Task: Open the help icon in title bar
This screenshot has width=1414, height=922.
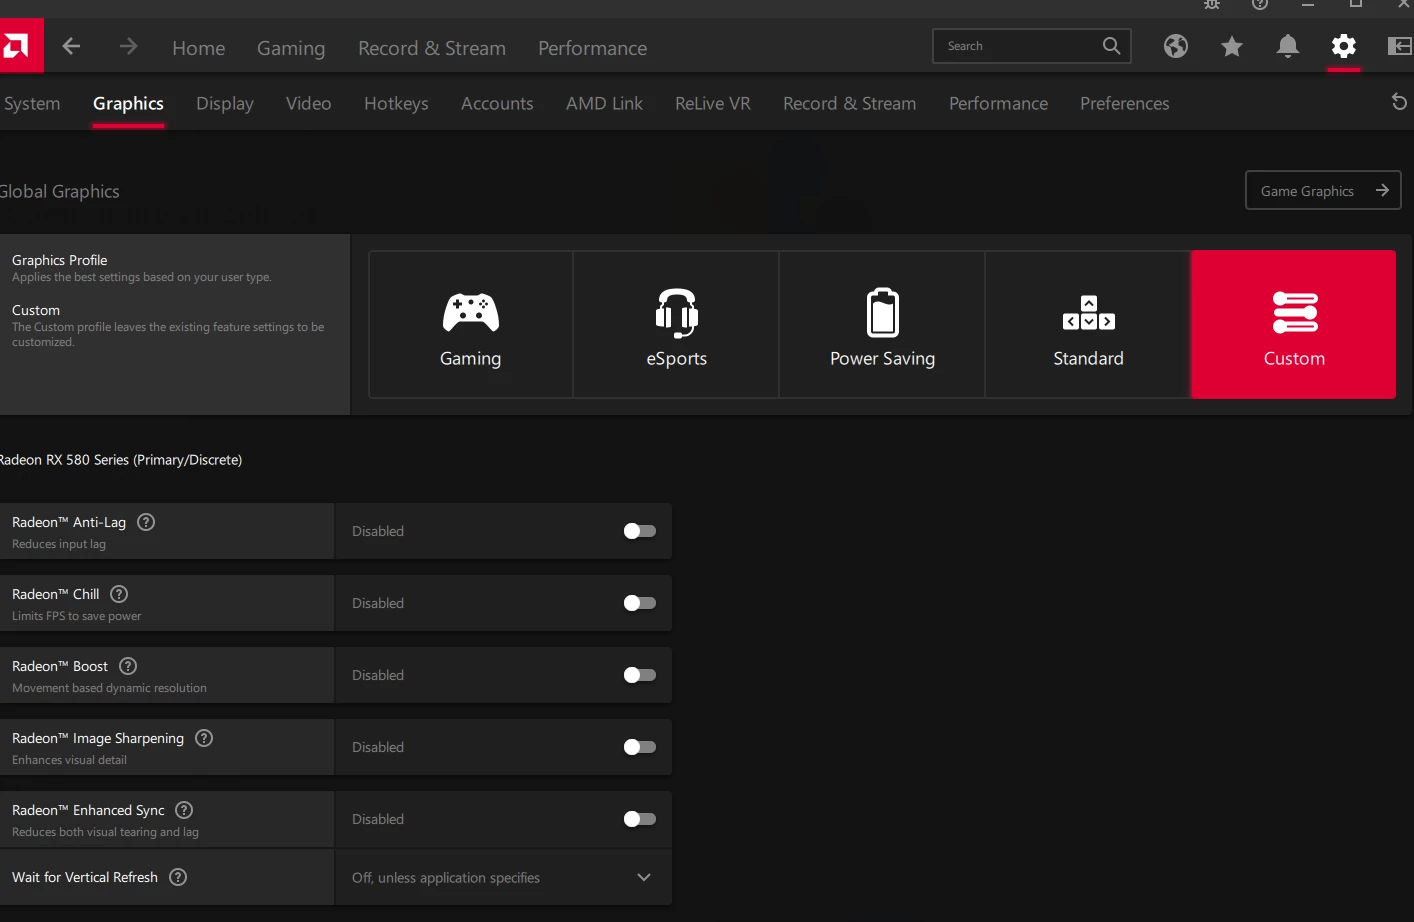Action: click(x=1260, y=5)
